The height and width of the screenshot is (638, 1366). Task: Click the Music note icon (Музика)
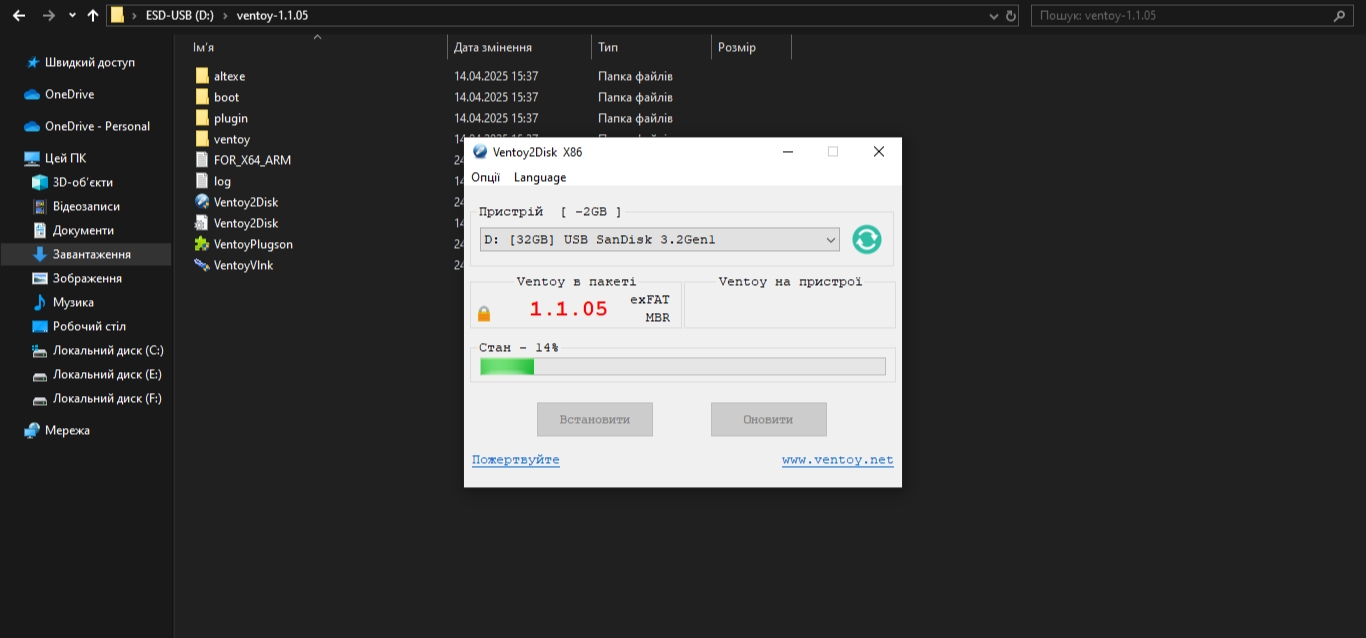[40, 302]
